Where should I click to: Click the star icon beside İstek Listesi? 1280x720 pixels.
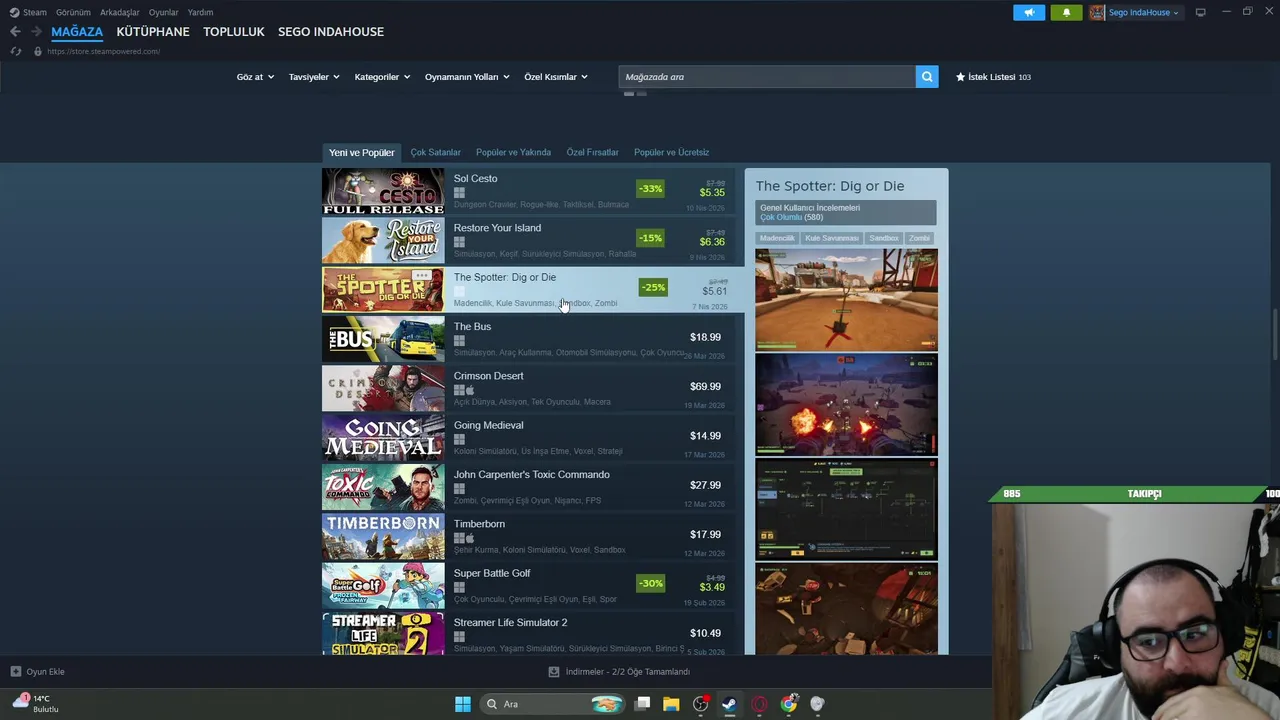(x=961, y=77)
